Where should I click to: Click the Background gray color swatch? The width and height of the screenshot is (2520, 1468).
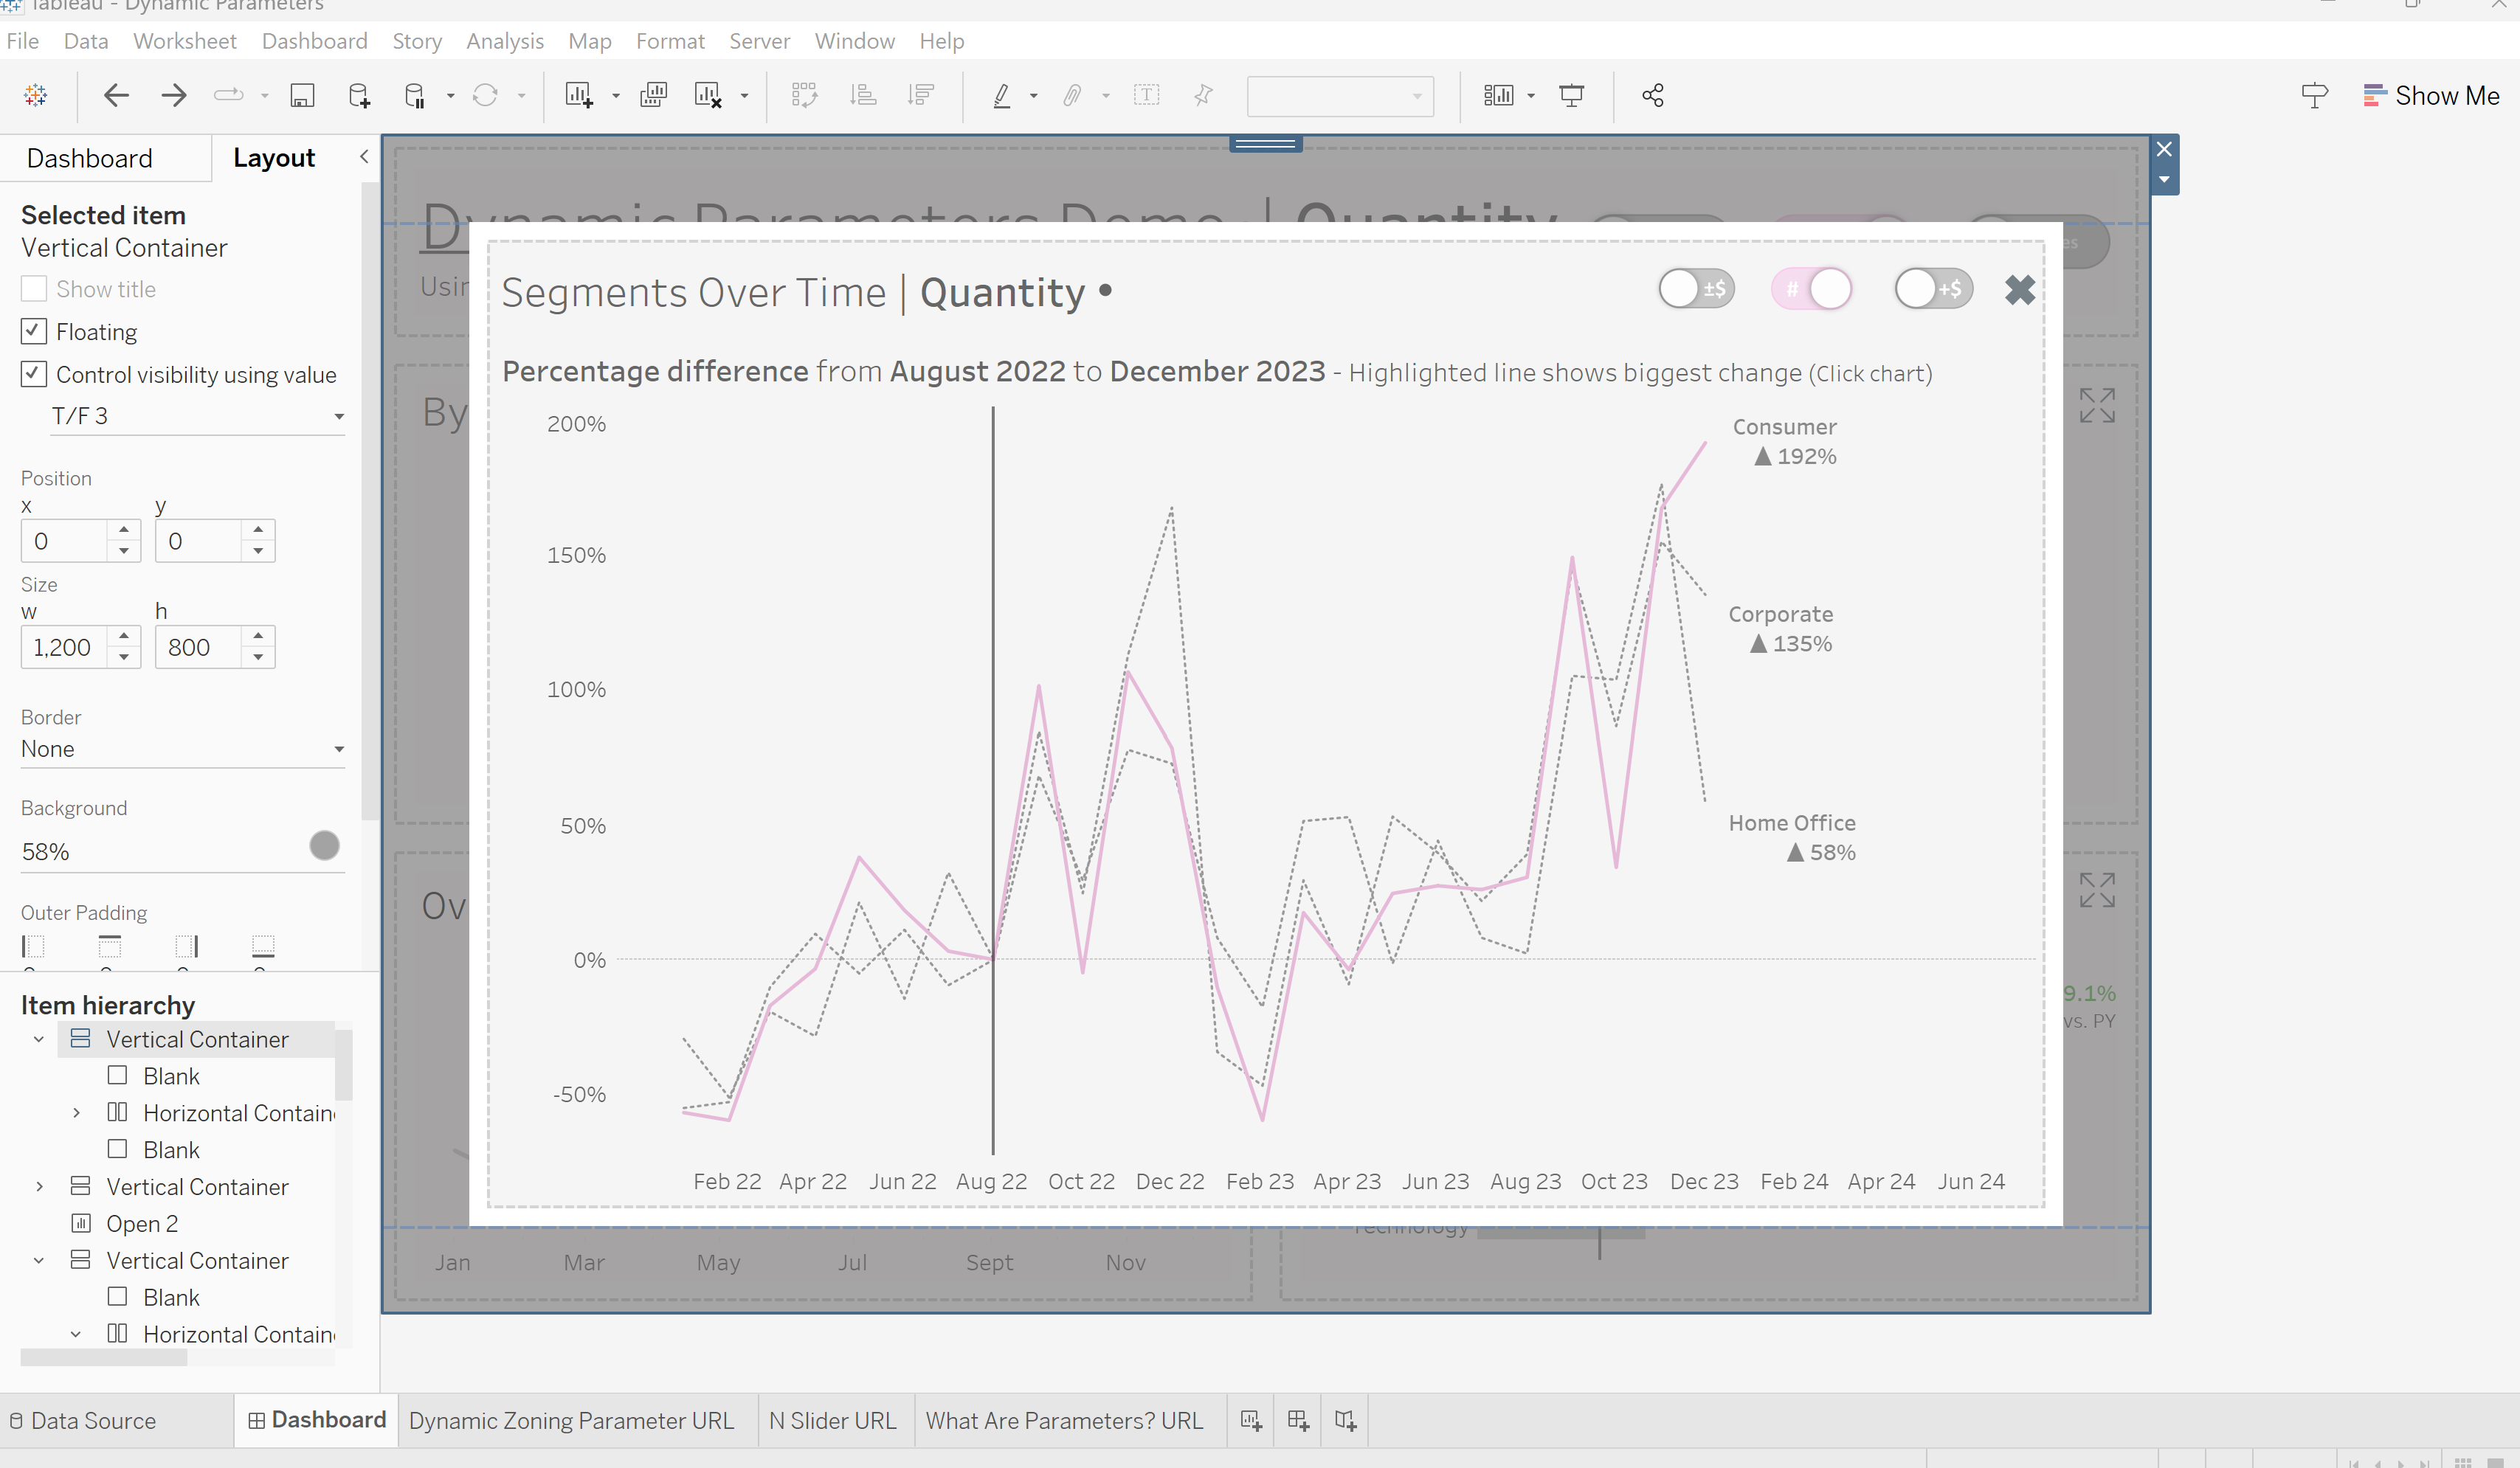click(324, 846)
